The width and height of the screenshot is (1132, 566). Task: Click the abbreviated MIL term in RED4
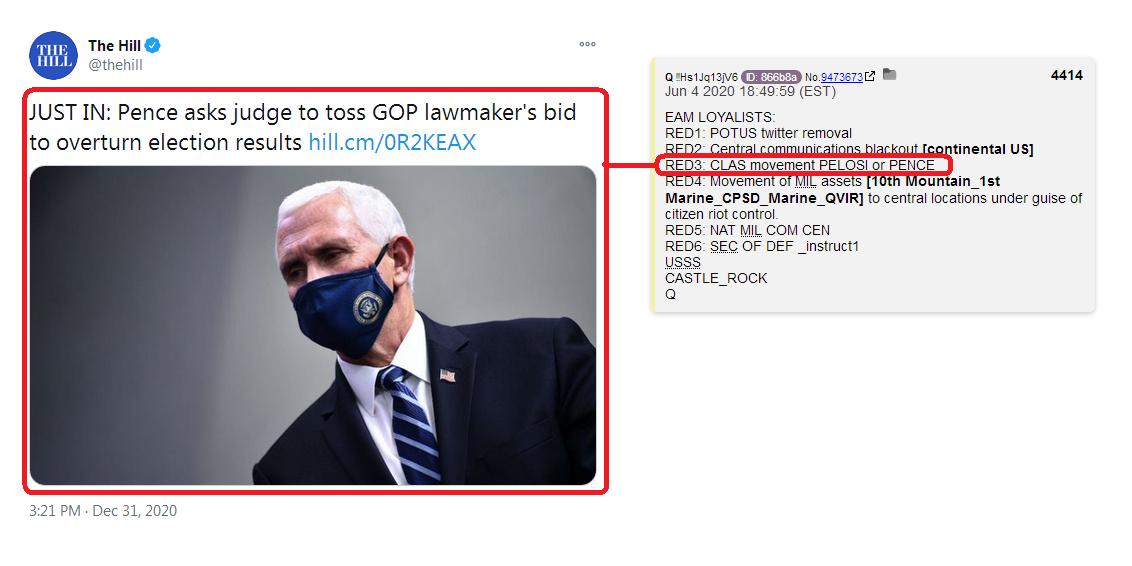coord(806,182)
